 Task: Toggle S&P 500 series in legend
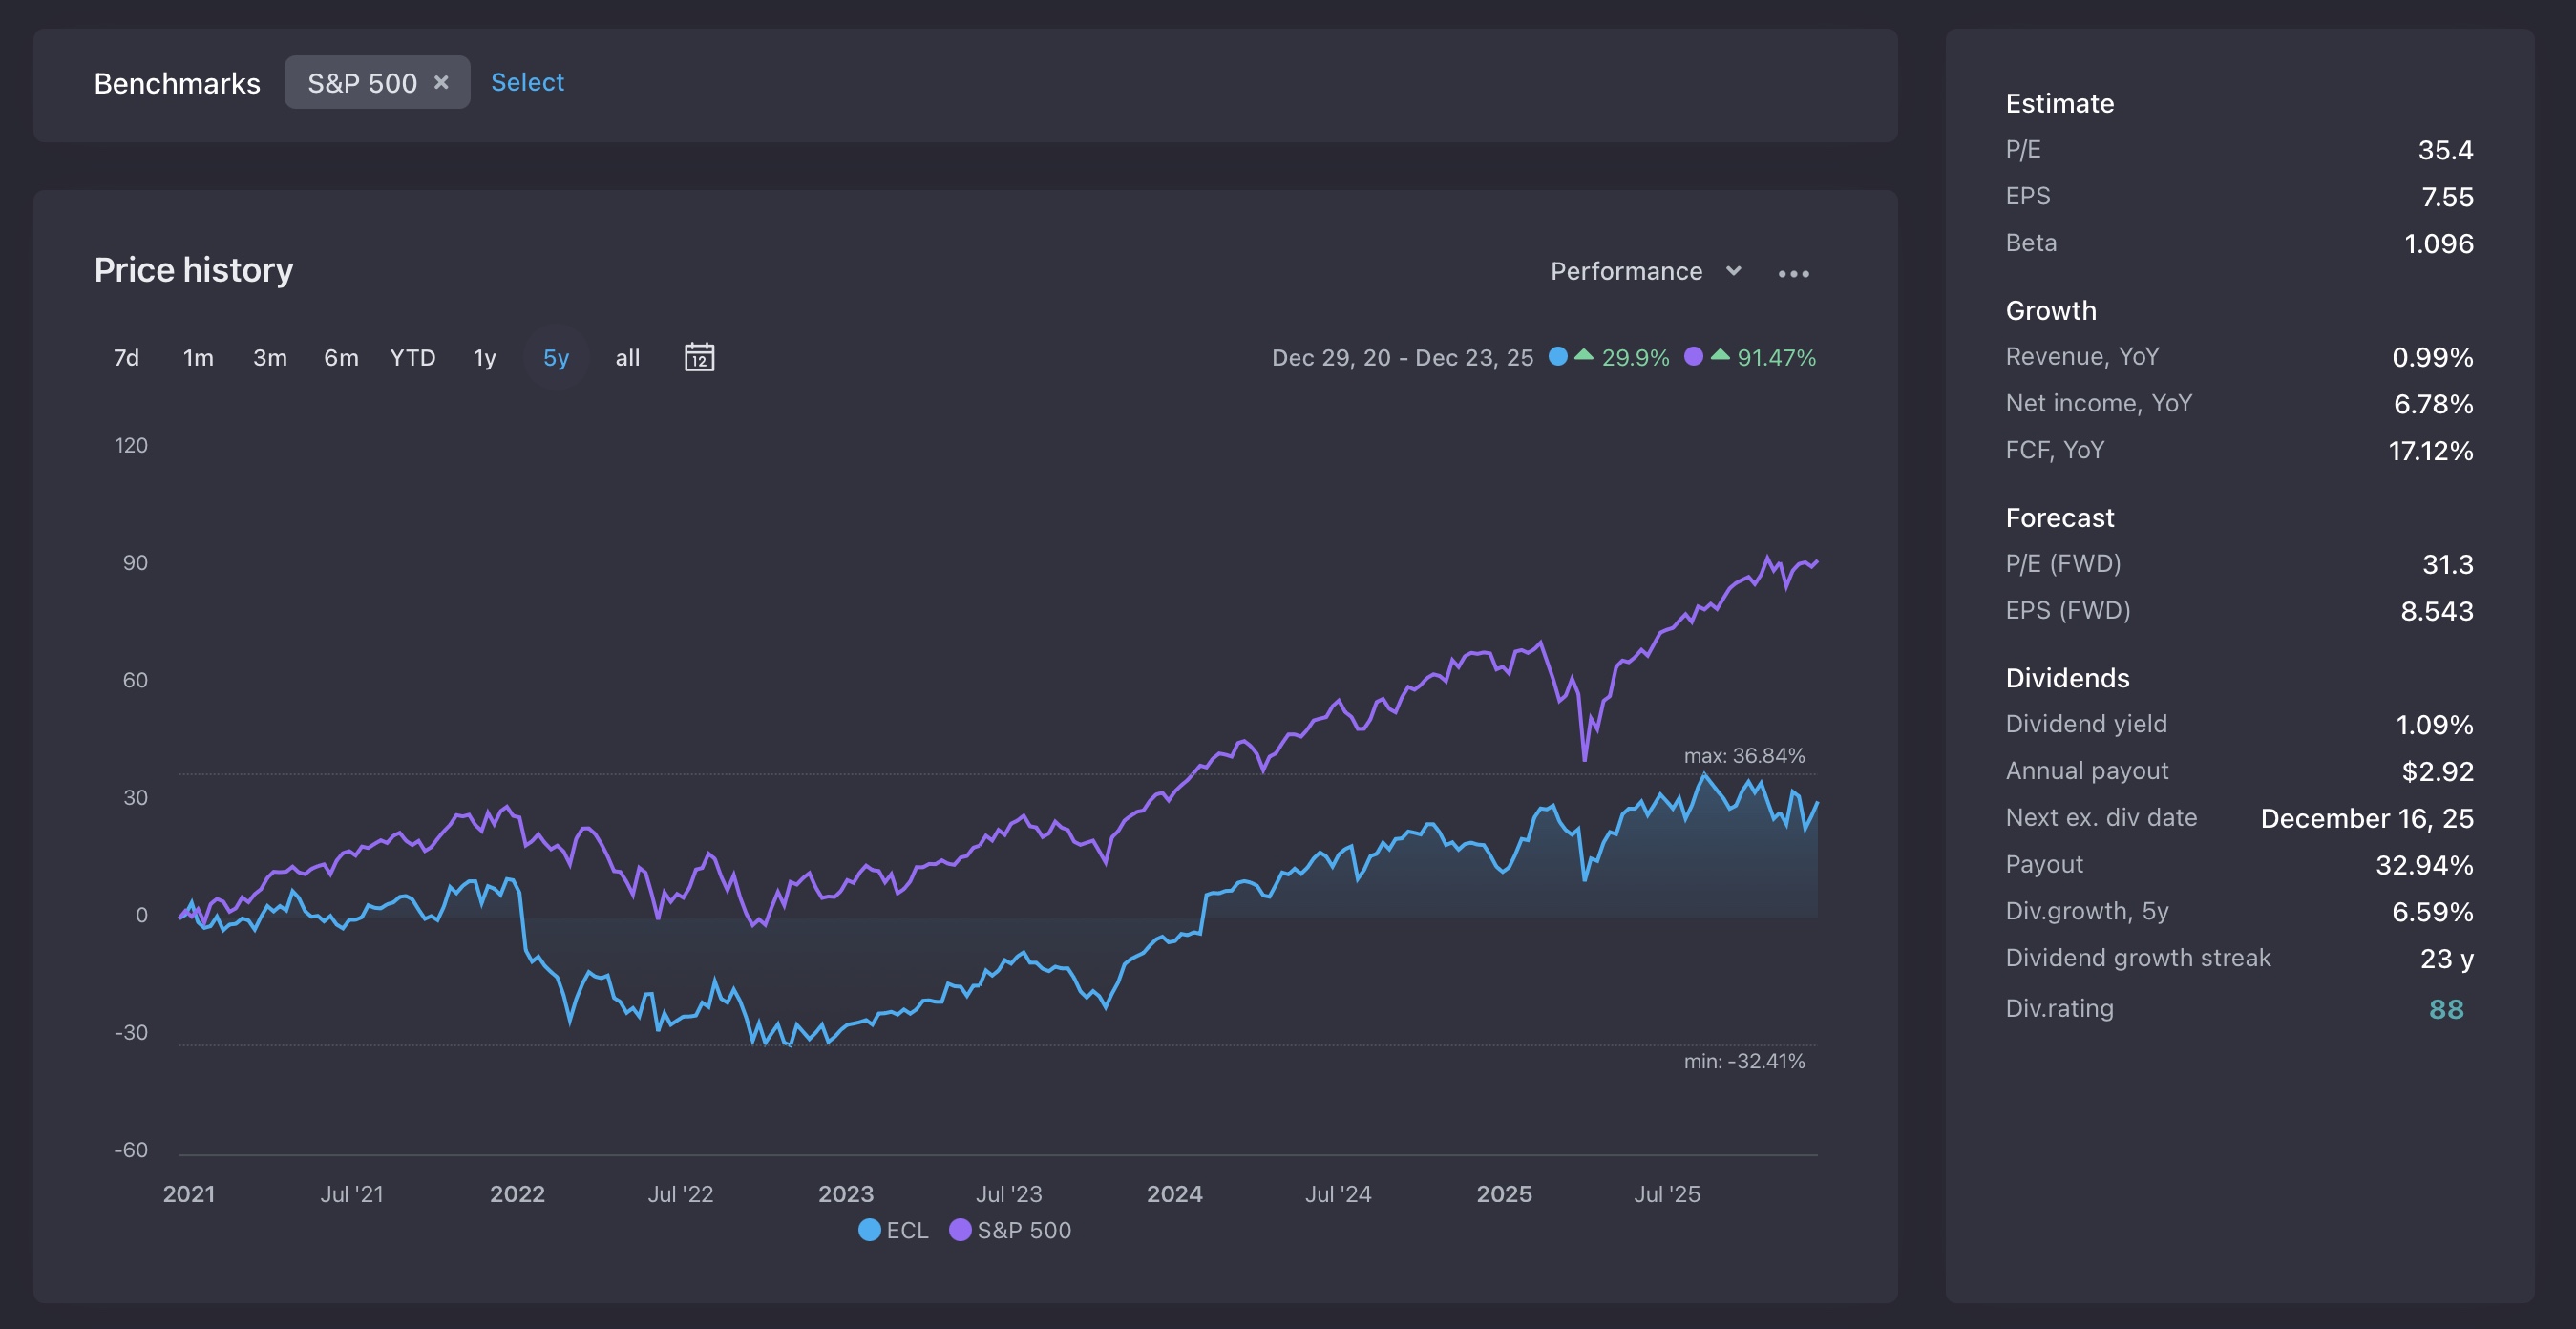[x=1010, y=1230]
